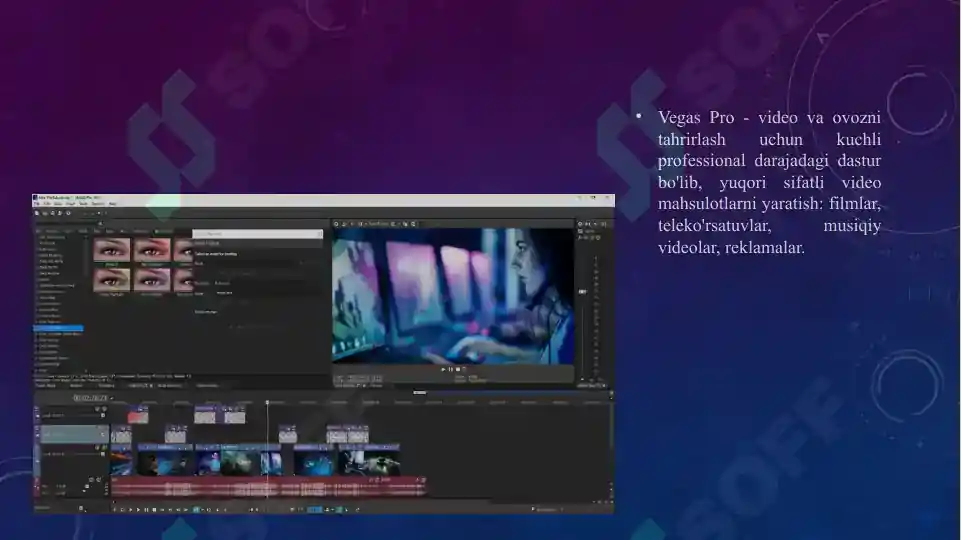Click the Stop button under video preview
961x540 pixels.
[458, 369]
